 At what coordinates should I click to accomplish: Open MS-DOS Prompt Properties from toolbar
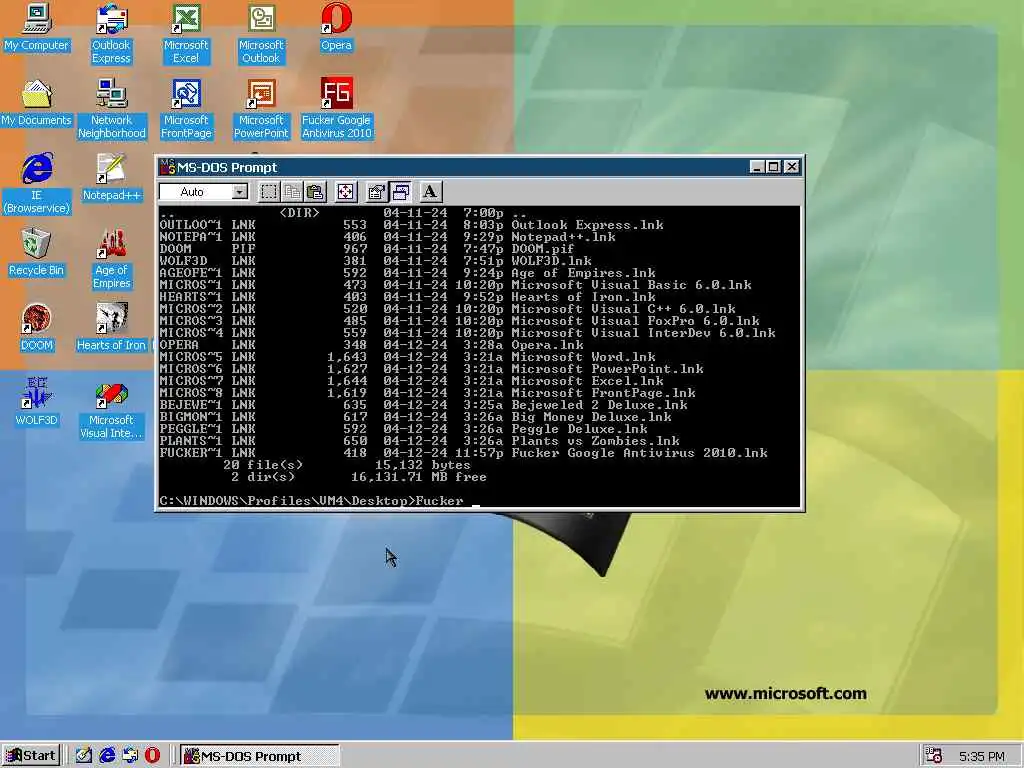tap(376, 192)
